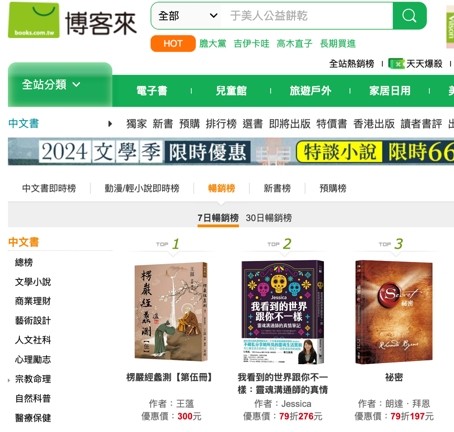Click the 天天爆殺 icon in top bar
This screenshot has width=454, height=432.
pos(396,63)
